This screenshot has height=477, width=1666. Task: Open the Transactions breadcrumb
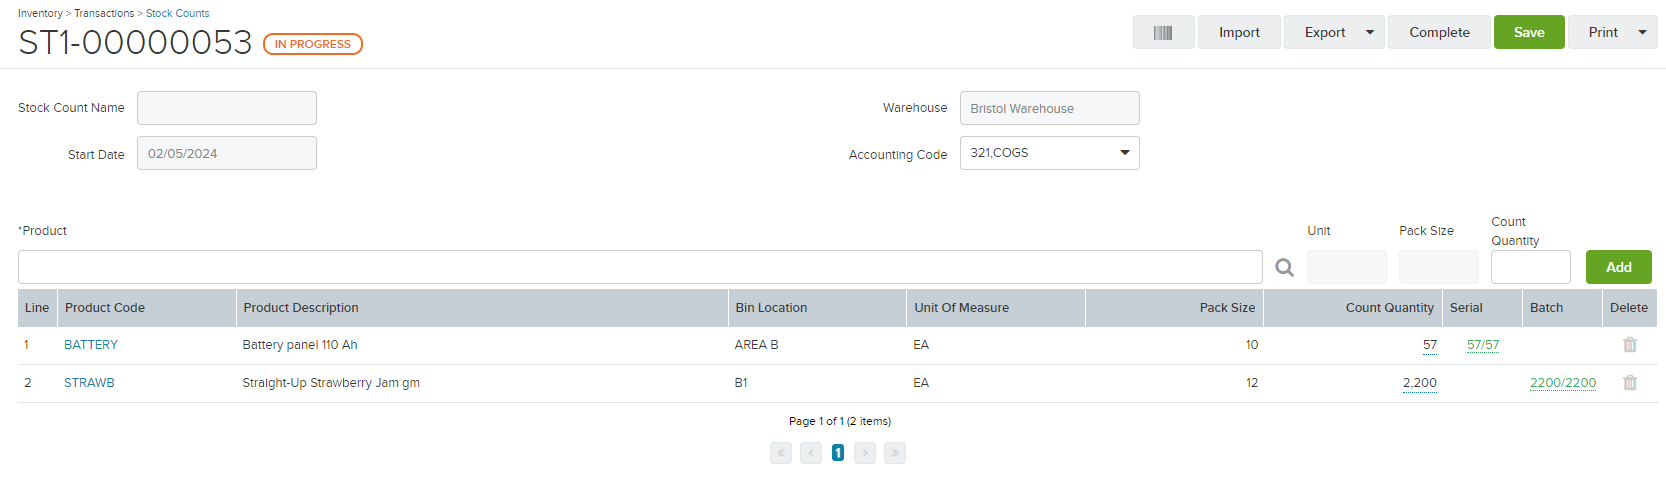tap(104, 13)
